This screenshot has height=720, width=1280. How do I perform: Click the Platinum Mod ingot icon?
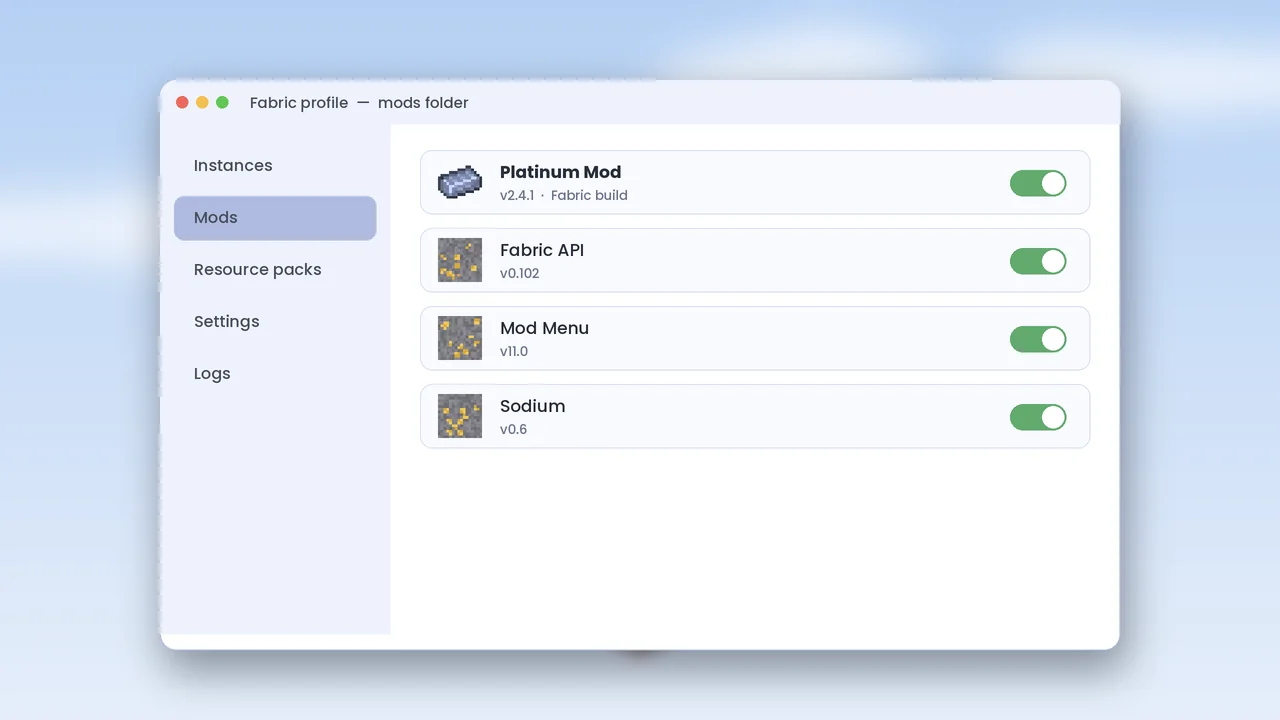tap(460, 182)
